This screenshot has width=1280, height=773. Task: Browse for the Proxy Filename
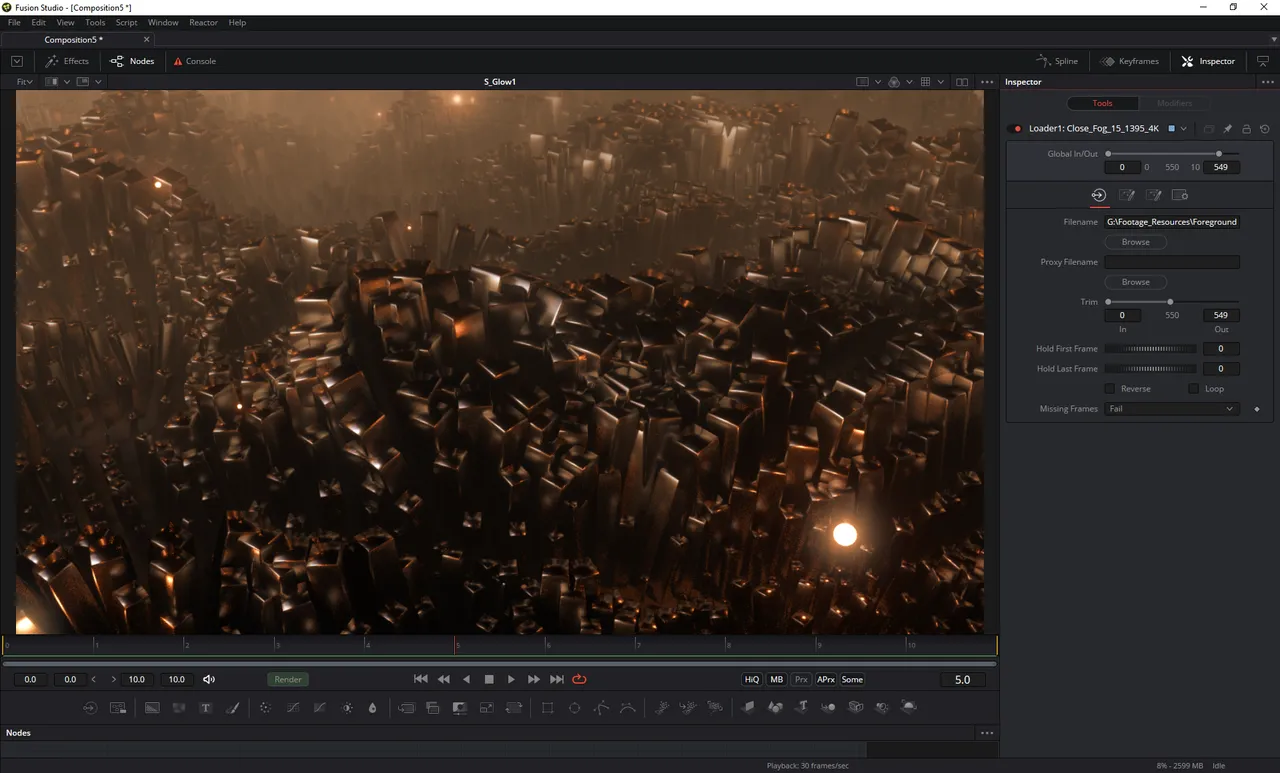(1136, 282)
